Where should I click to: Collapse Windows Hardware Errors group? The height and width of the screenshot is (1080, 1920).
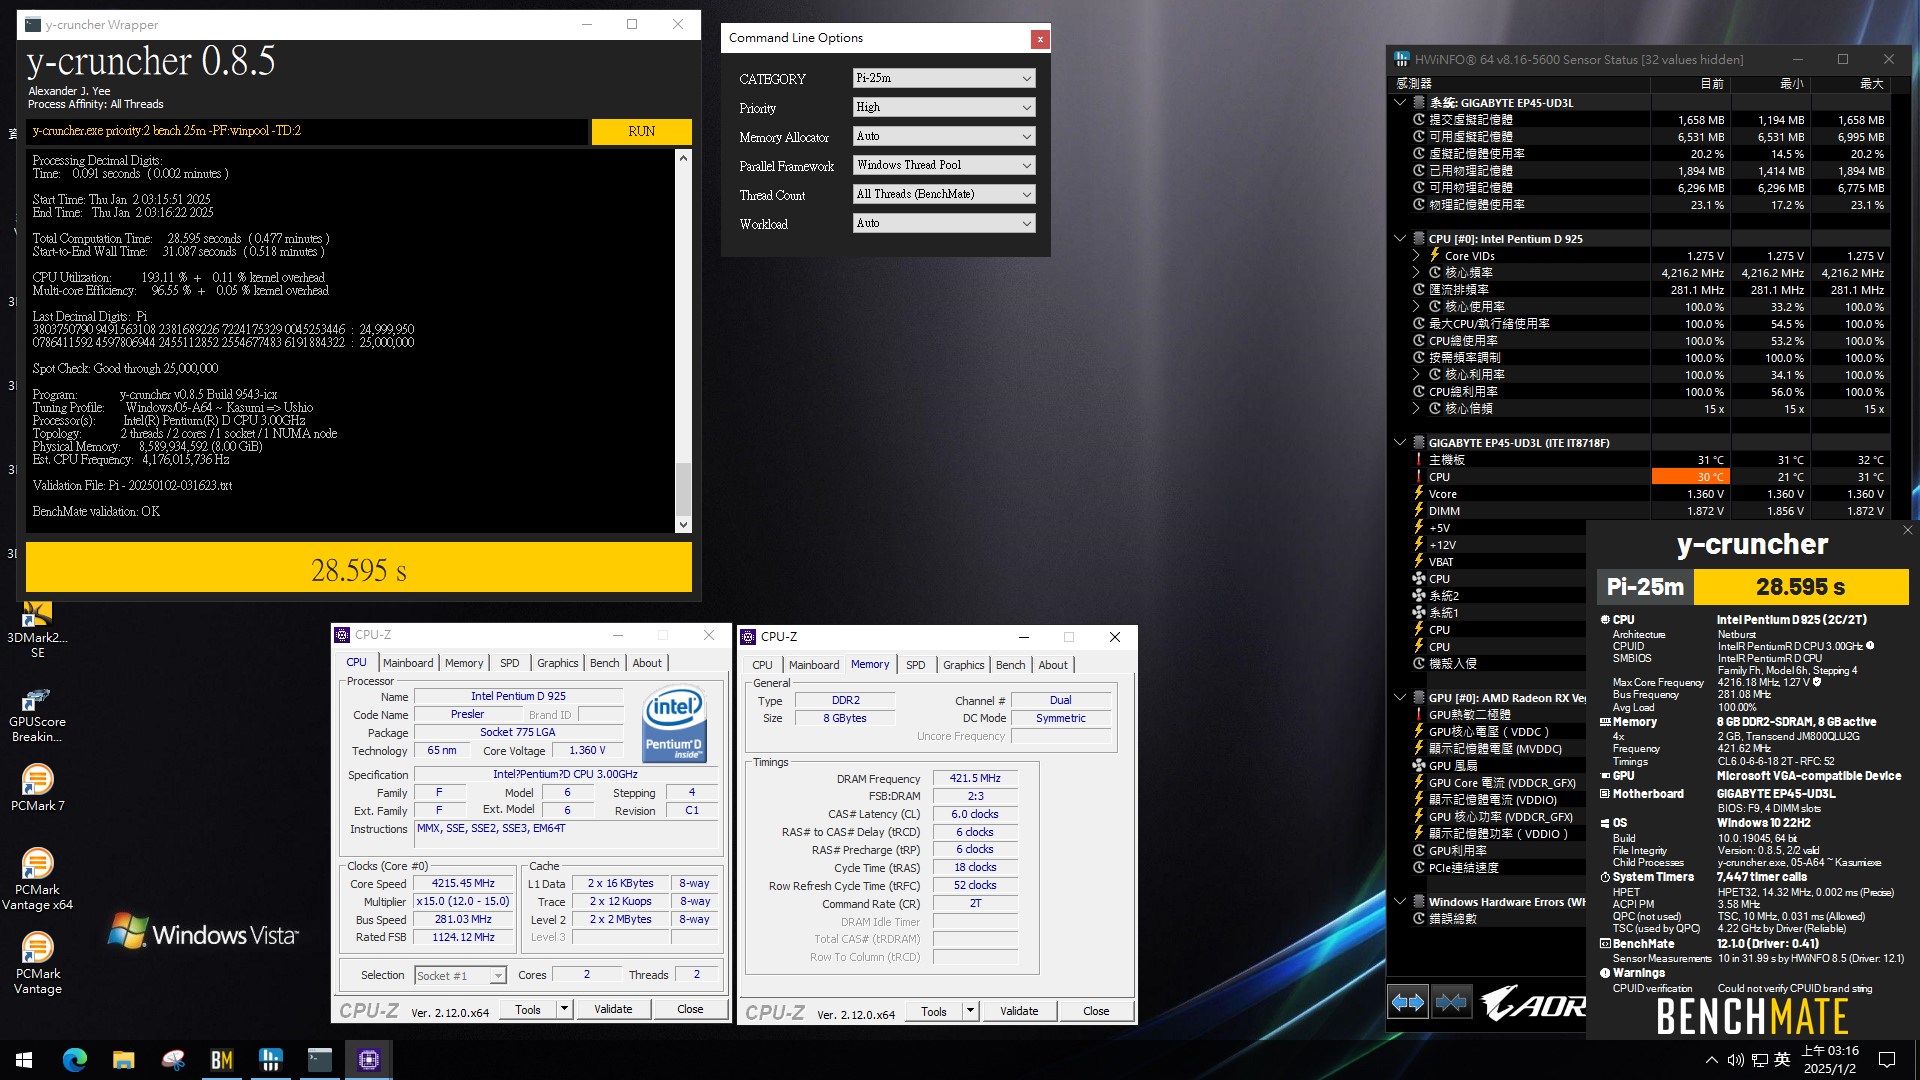[1400, 902]
